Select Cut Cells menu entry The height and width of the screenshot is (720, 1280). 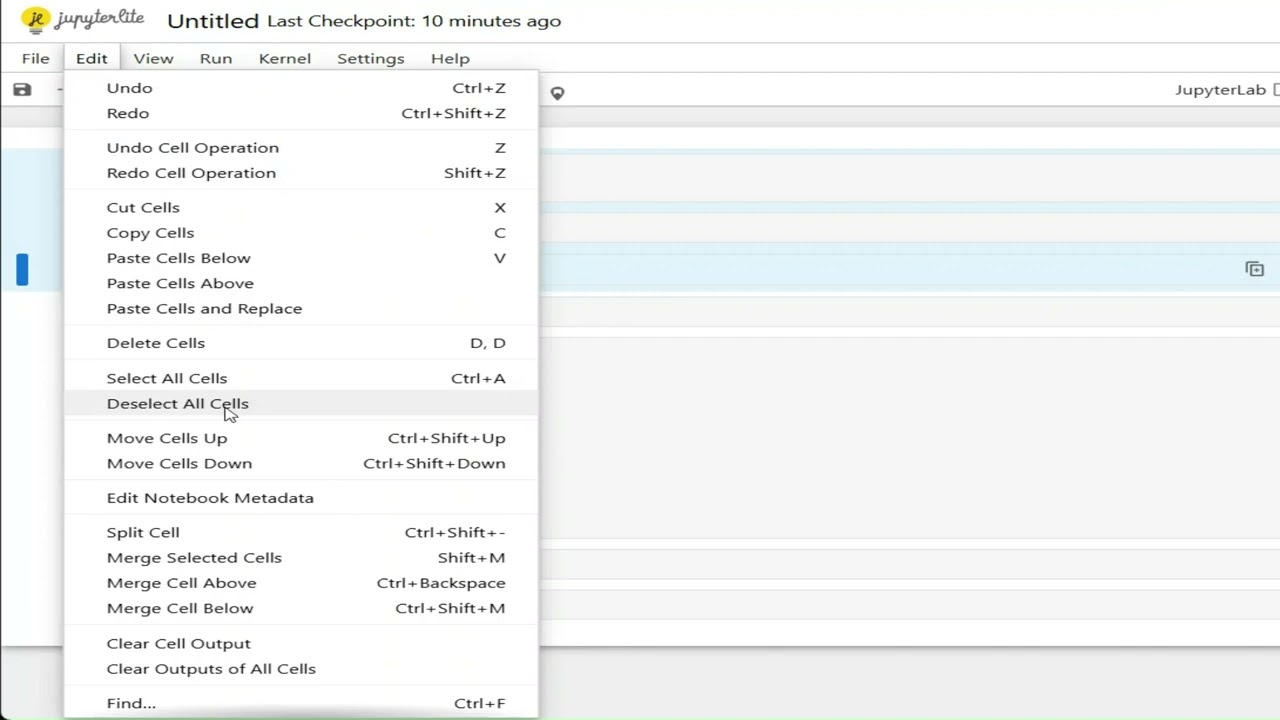click(x=143, y=208)
